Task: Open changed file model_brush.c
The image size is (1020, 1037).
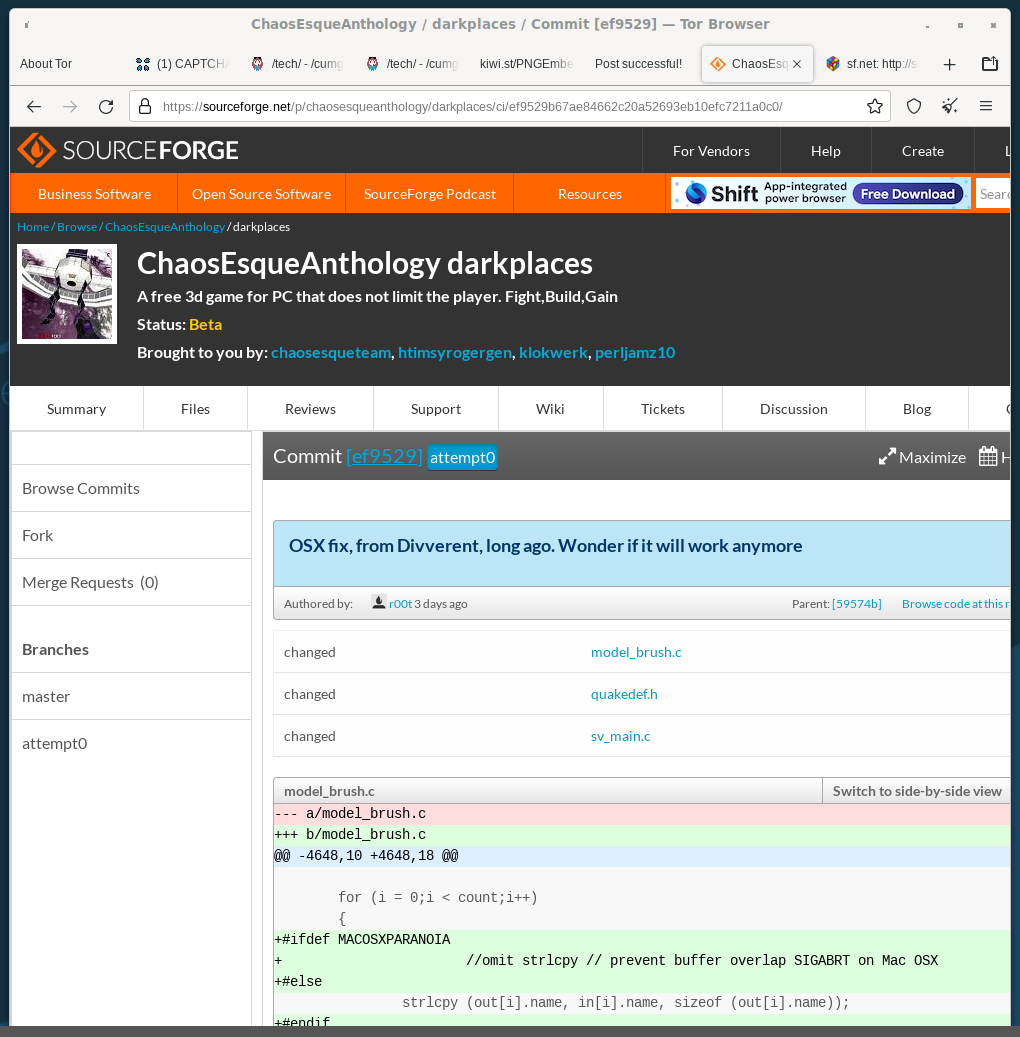Action: (636, 652)
